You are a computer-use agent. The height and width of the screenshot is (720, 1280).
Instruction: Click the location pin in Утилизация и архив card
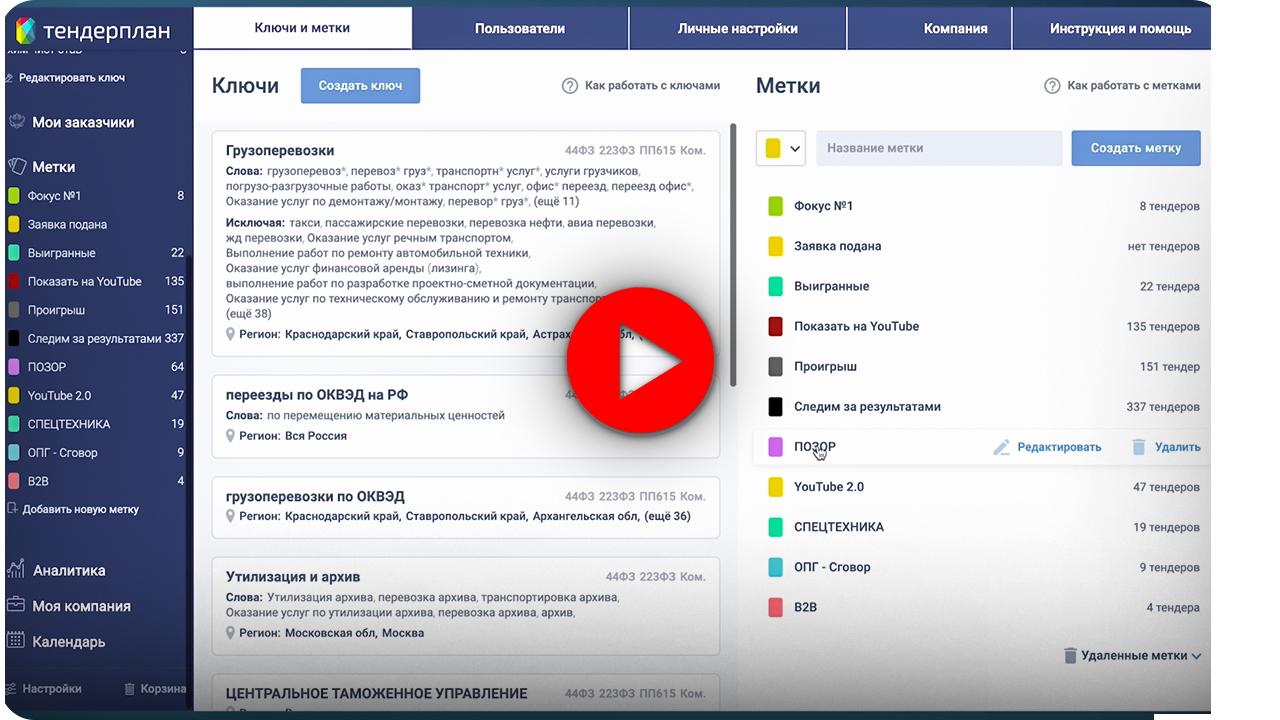point(230,633)
